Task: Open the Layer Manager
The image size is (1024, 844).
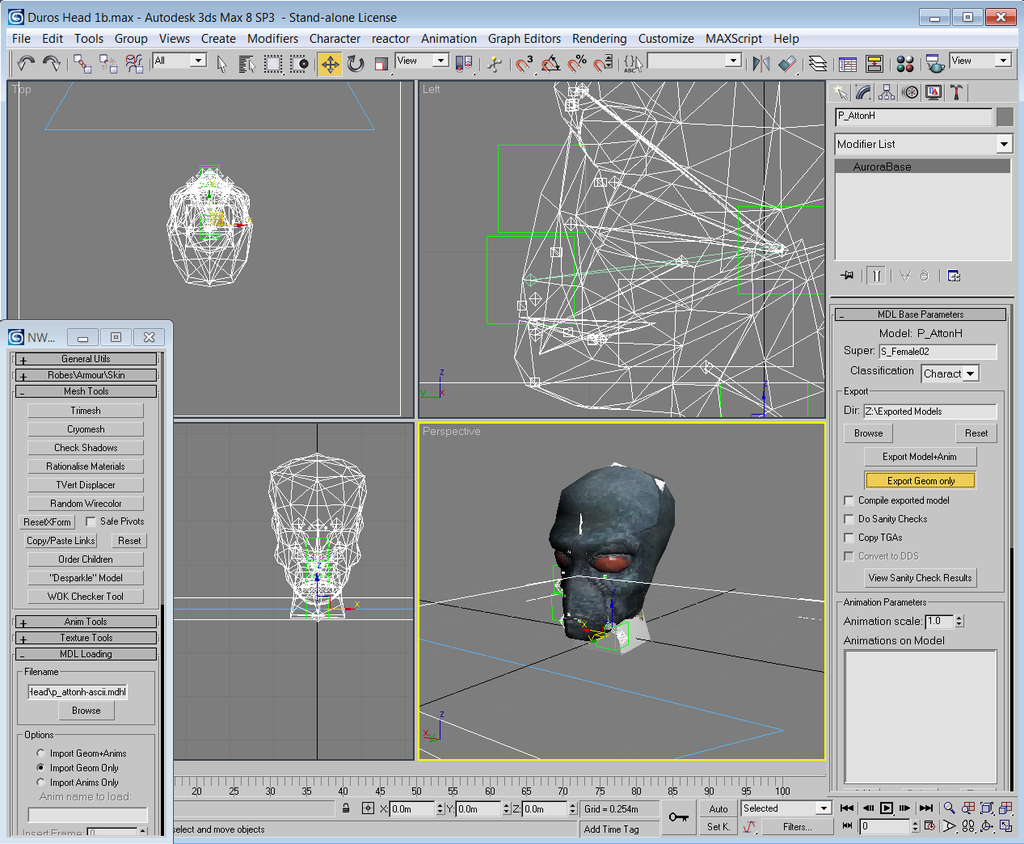Action: [818, 63]
